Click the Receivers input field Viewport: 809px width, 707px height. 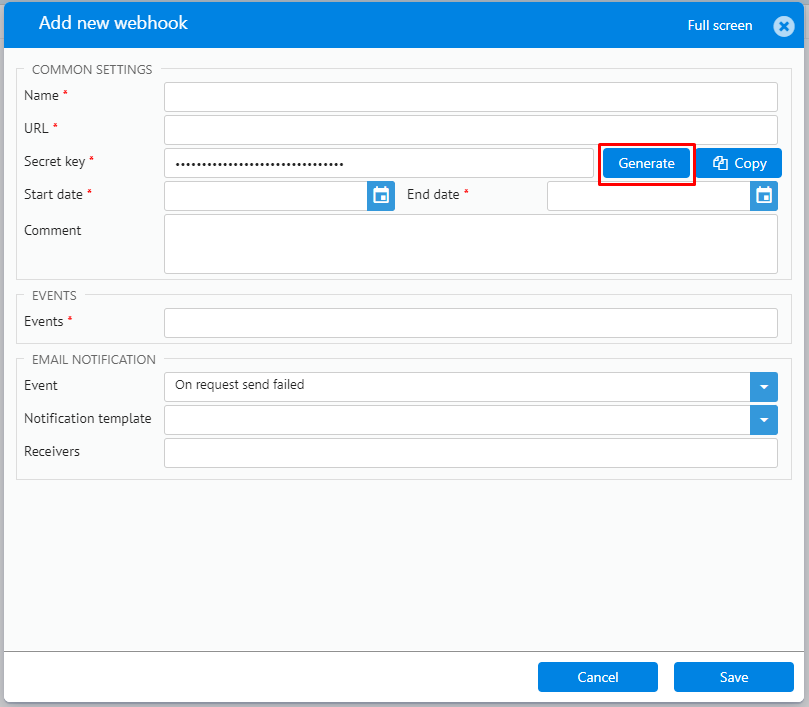pyautogui.click(x=471, y=453)
